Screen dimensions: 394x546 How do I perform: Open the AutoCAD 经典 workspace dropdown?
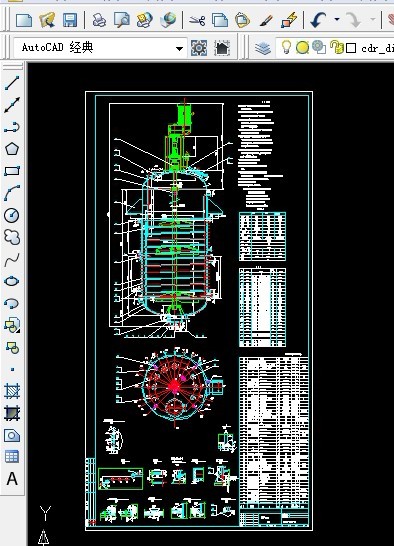pyautogui.click(x=100, y=47)
